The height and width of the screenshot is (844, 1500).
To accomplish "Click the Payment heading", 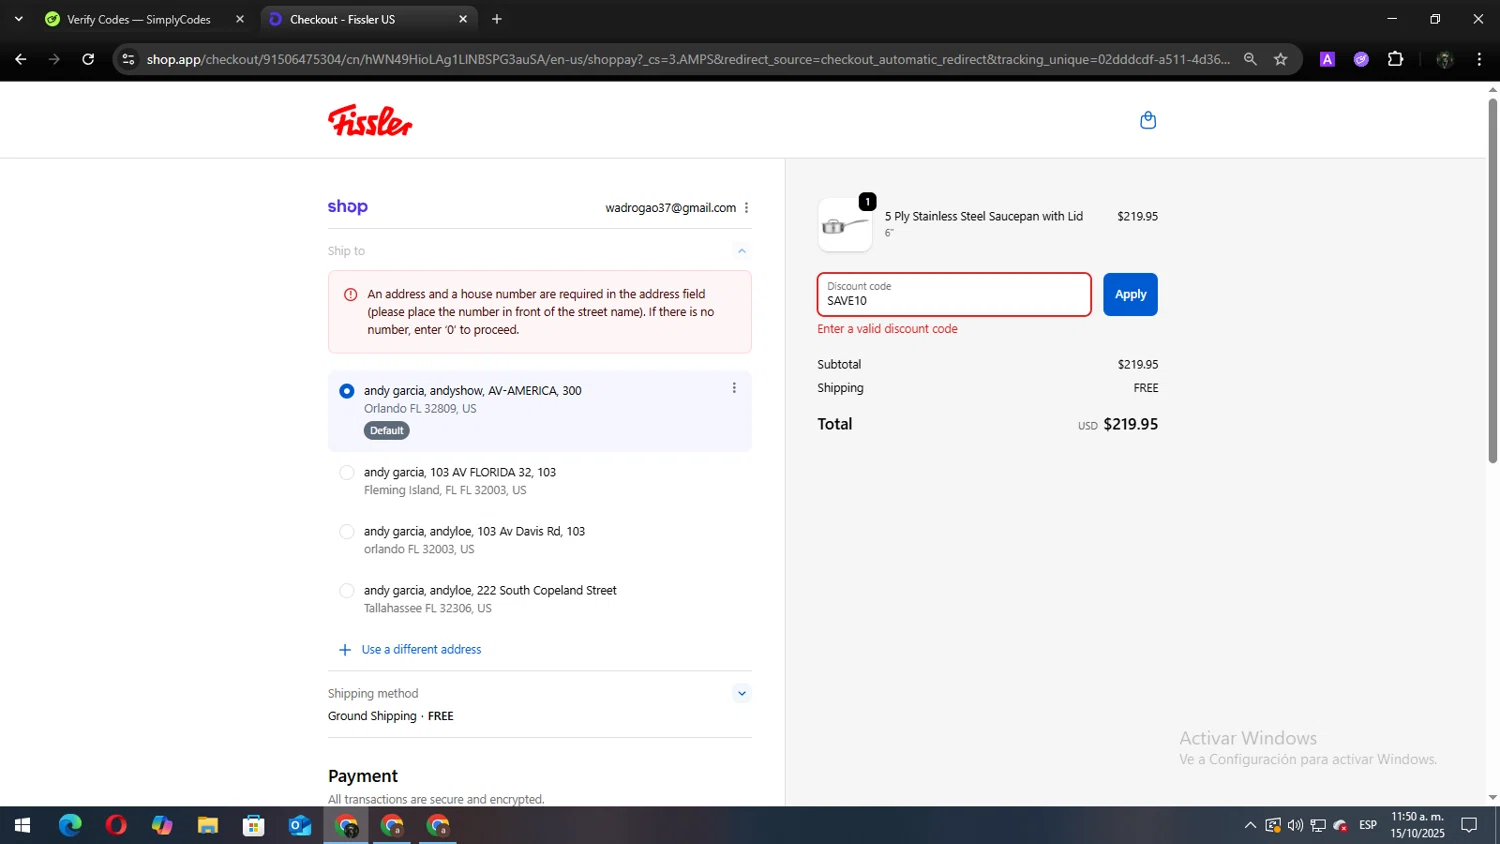I will 363,776.
